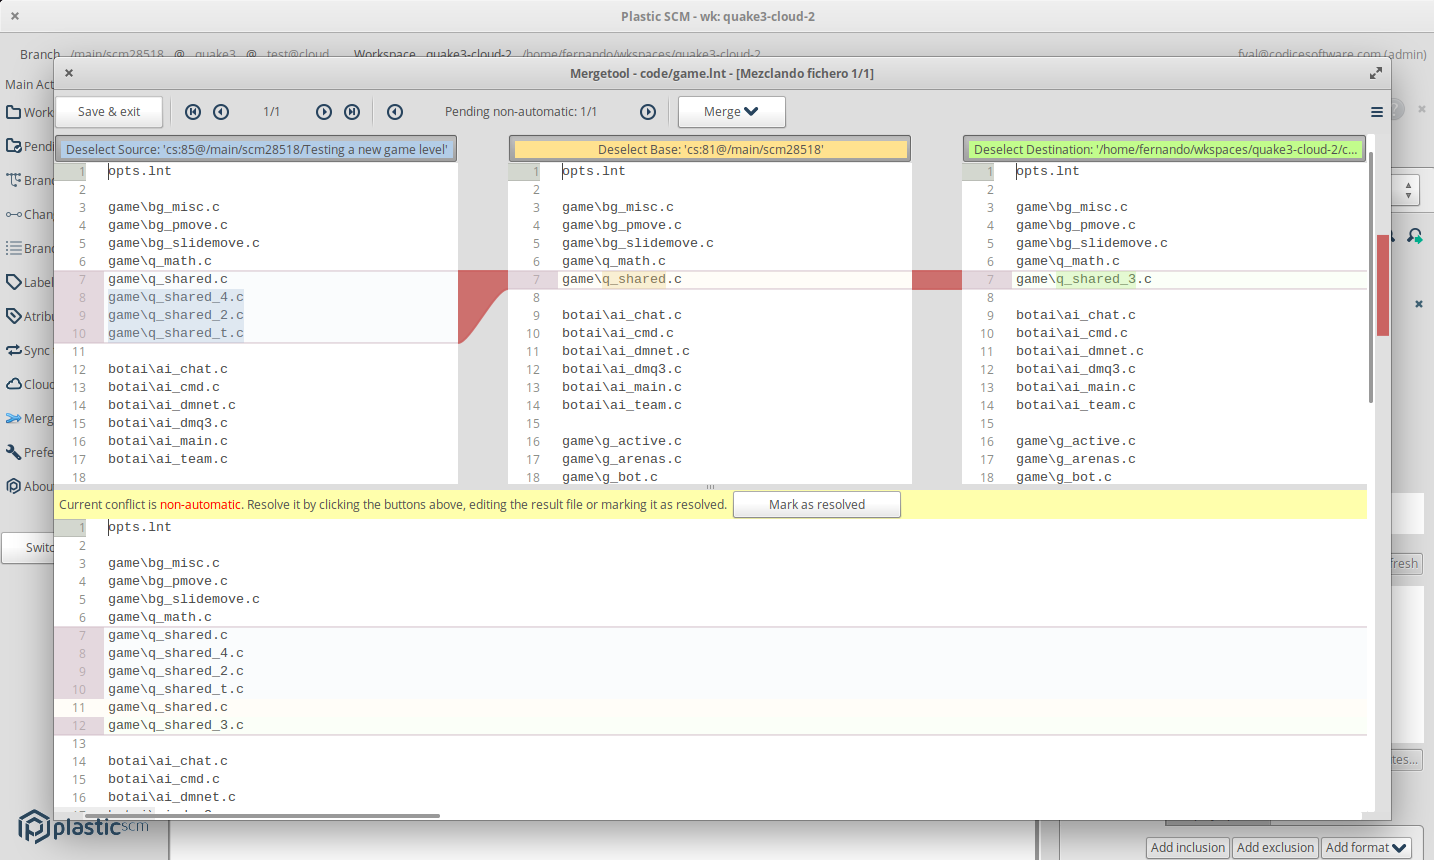The height and width of the screenshot is (860, 1434).
Task: Open the Merge dropdown button
Action: point(731,112)
